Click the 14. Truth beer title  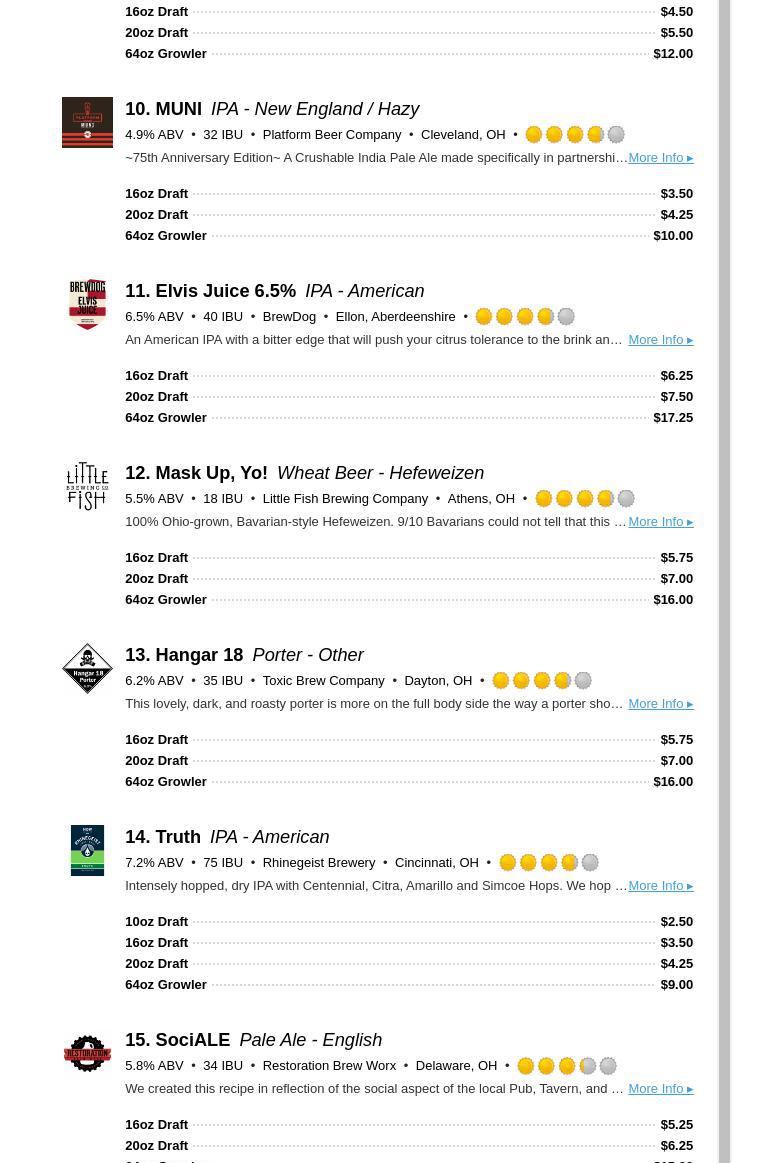[163, 837]
